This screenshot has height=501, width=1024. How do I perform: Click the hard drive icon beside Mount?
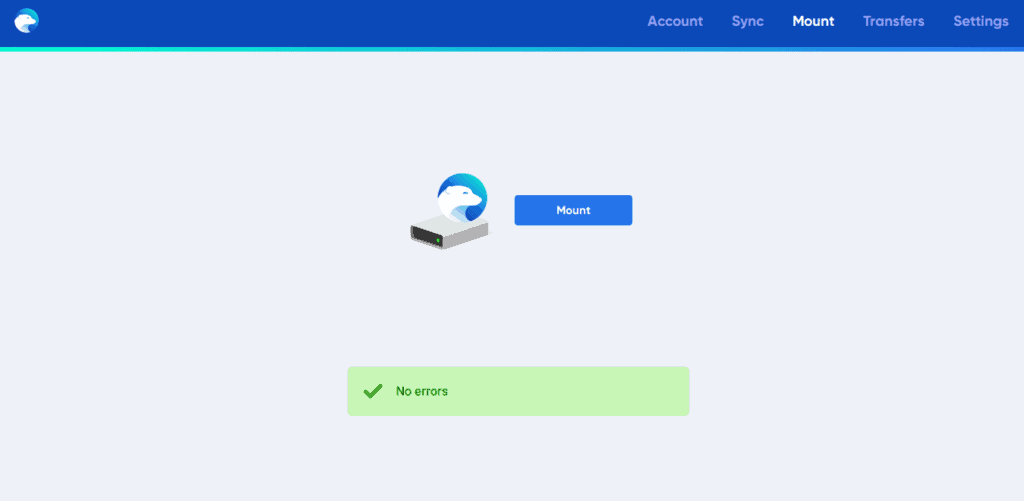pos(449,233)
